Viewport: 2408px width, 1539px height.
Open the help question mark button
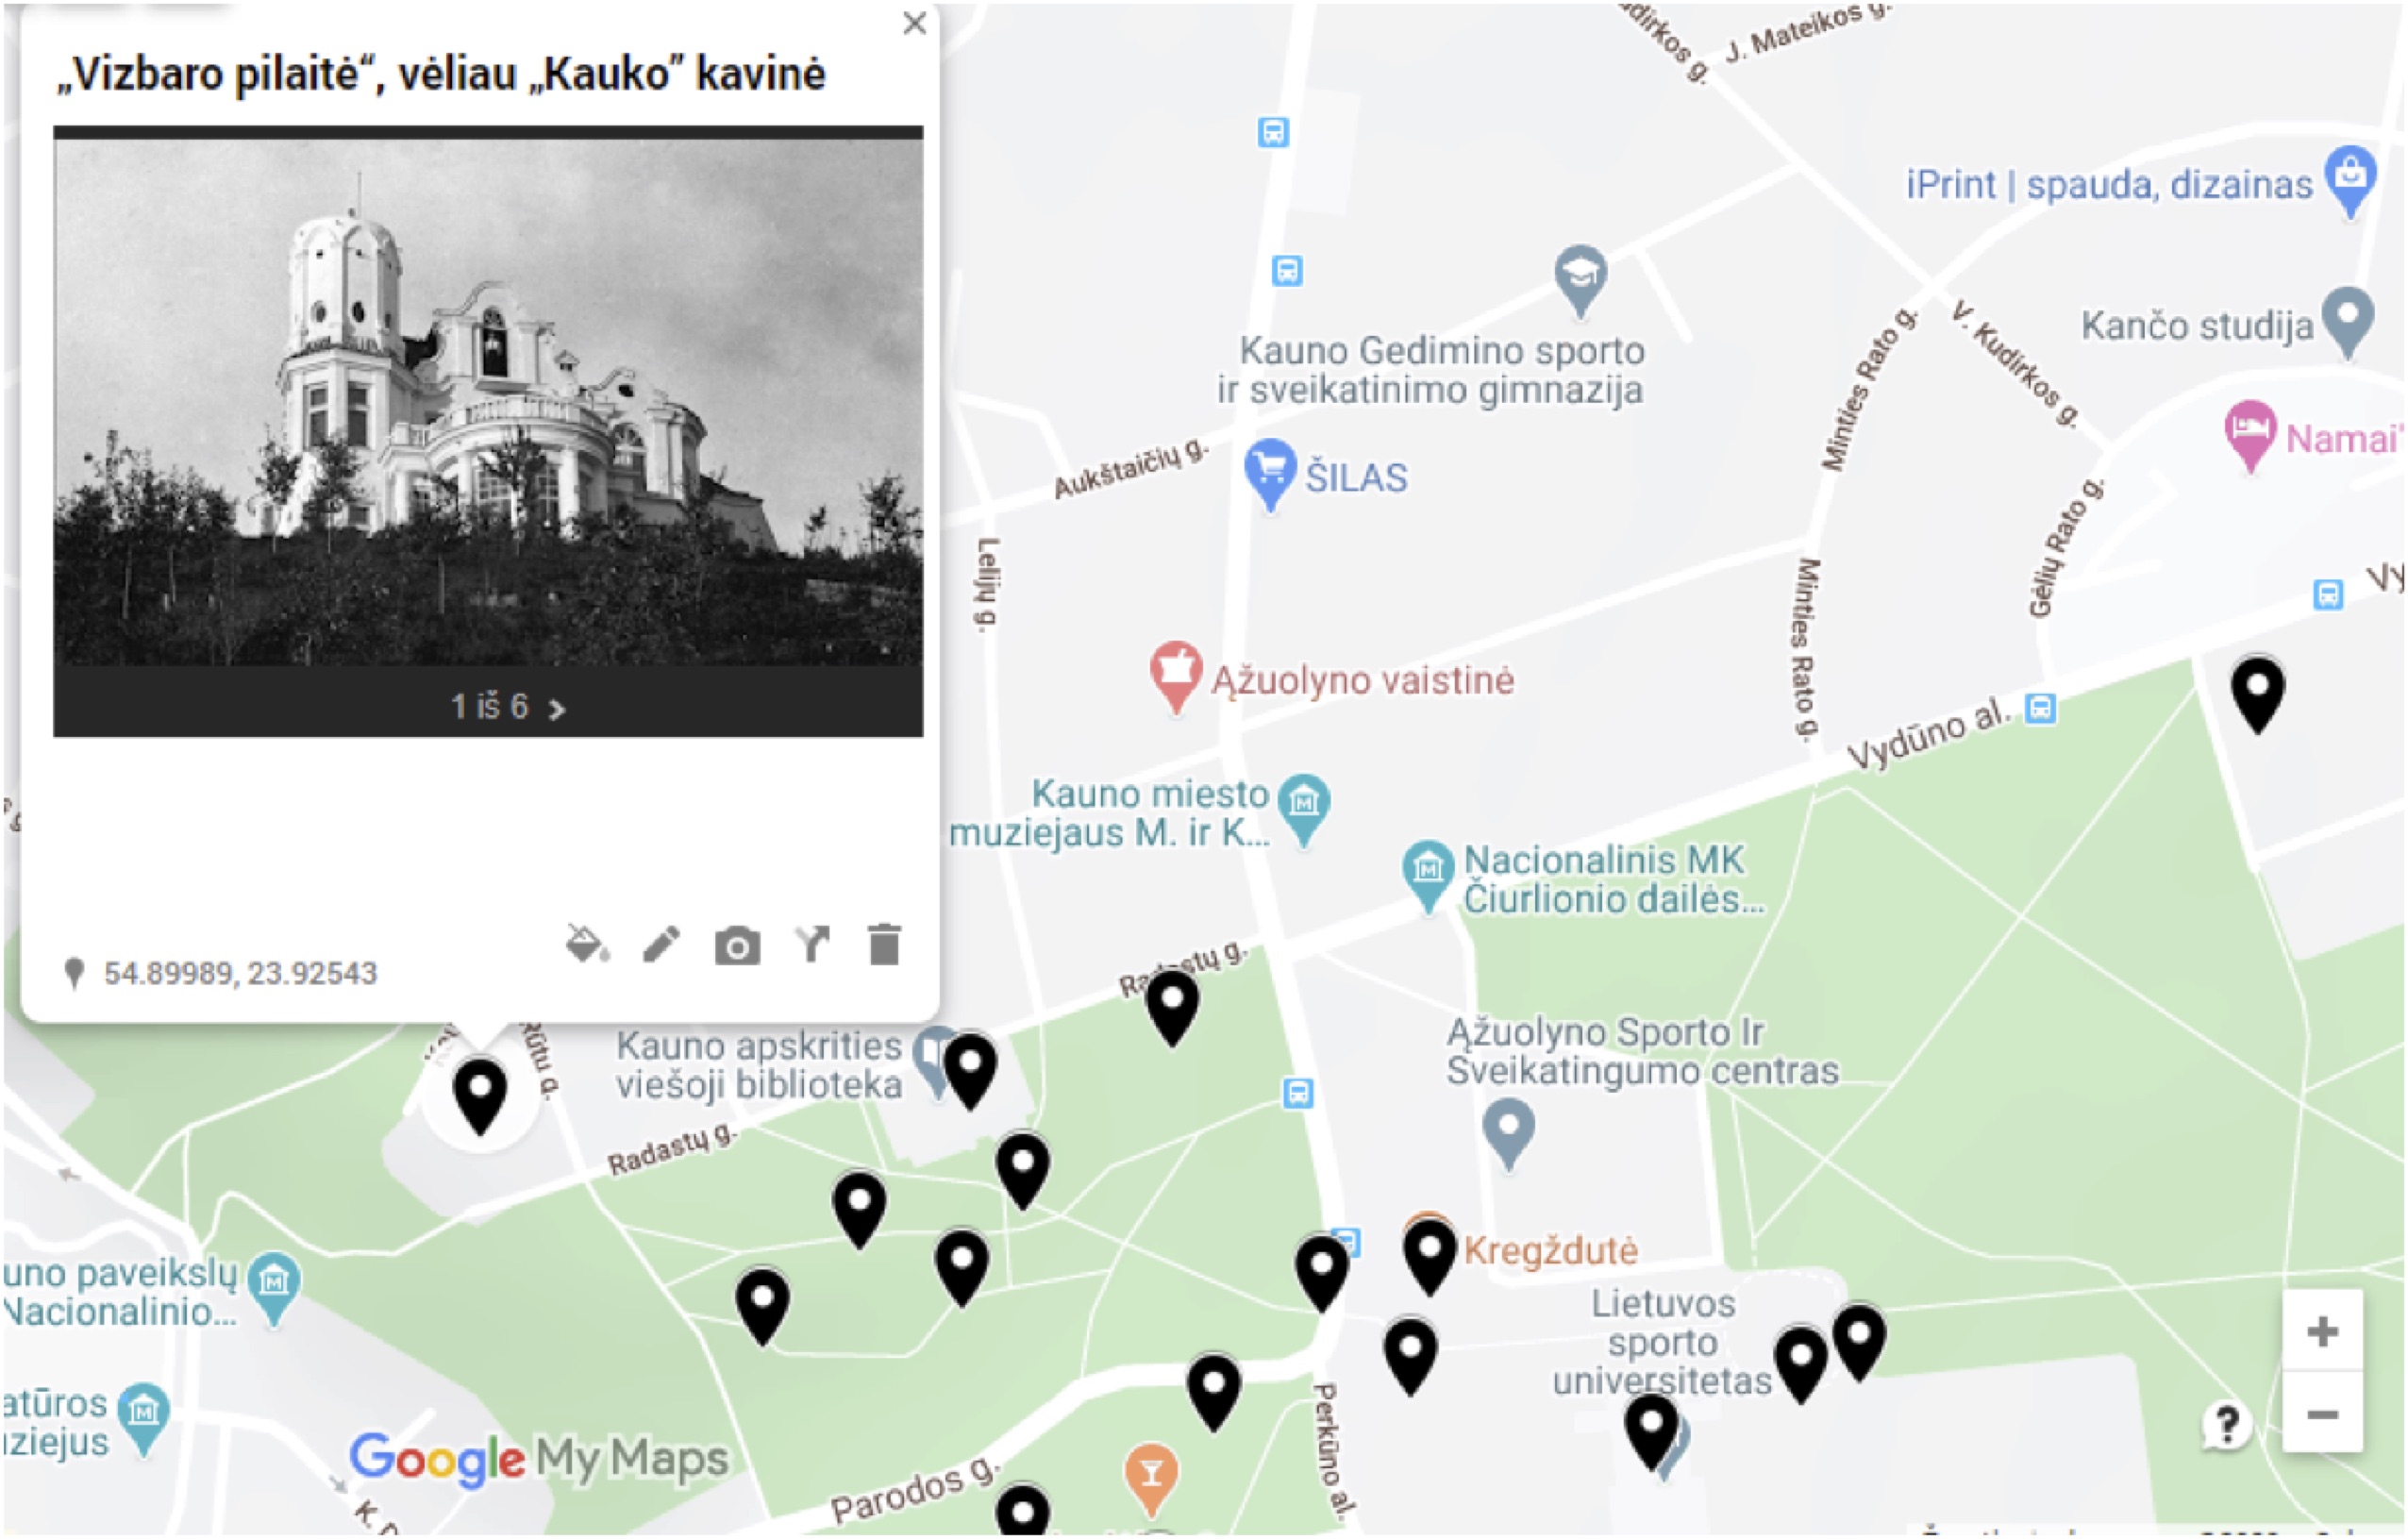(x=2227, y=1424)
